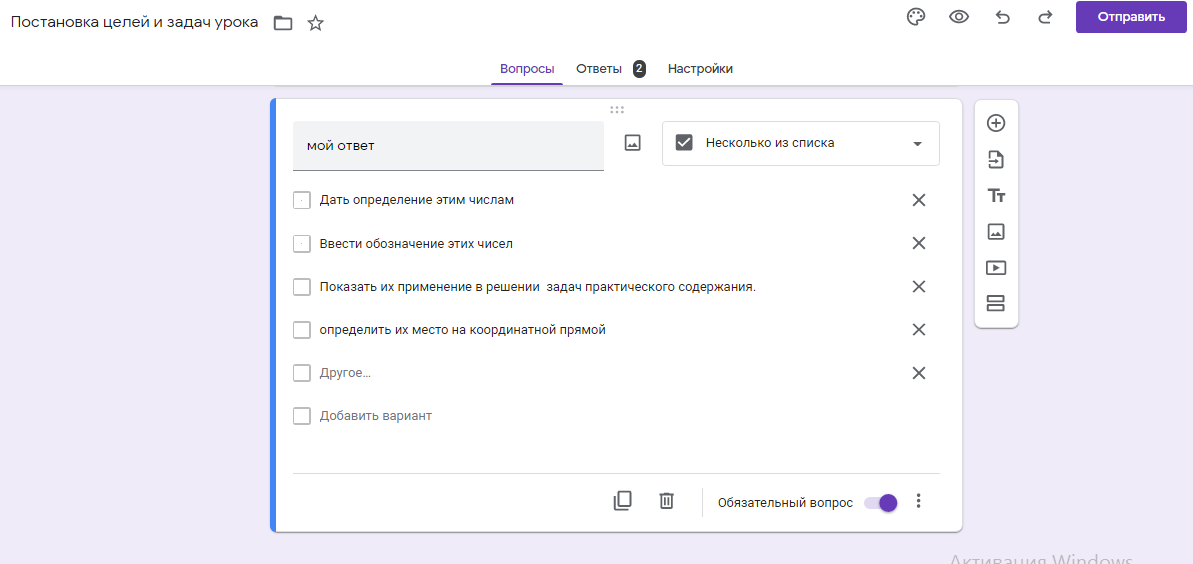Grab the question drag handle dots
Screen dimensions: 1193x564
[617, 110]
